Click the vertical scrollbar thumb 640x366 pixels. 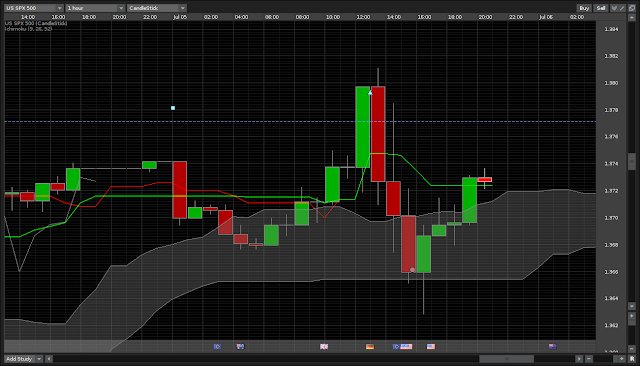pos(631,161)
